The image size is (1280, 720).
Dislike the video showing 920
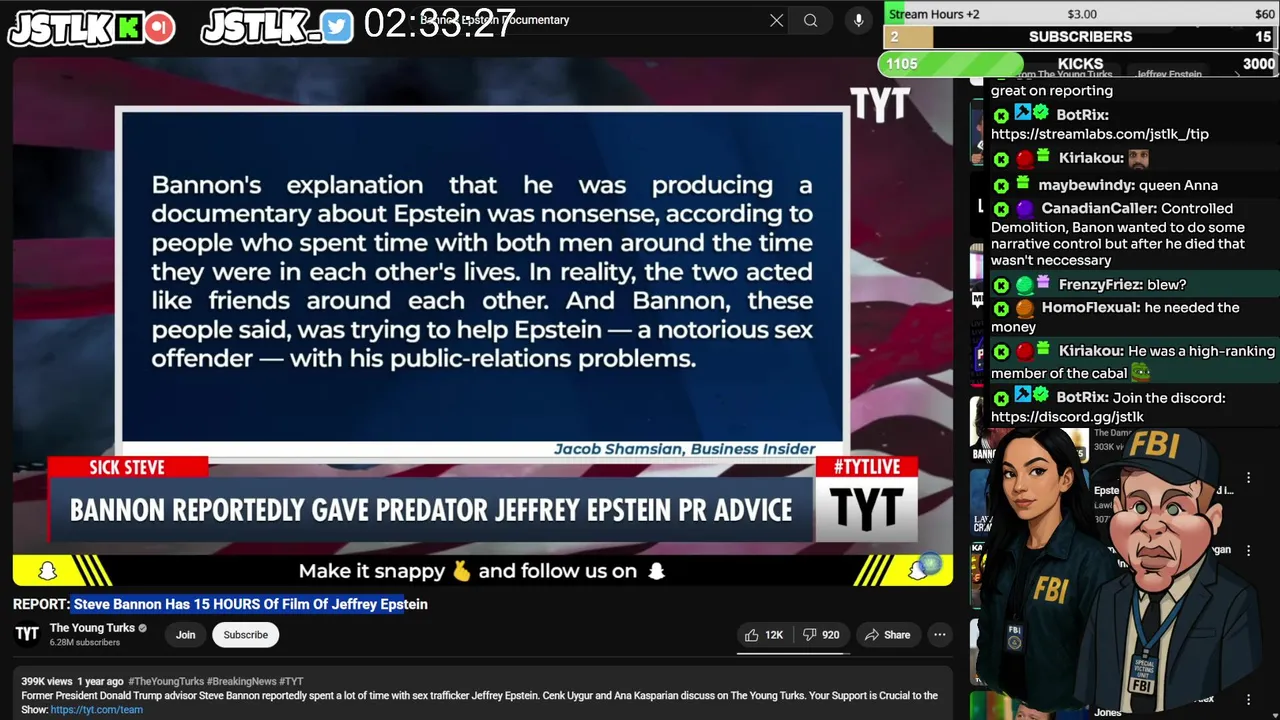tap(822, 635)
